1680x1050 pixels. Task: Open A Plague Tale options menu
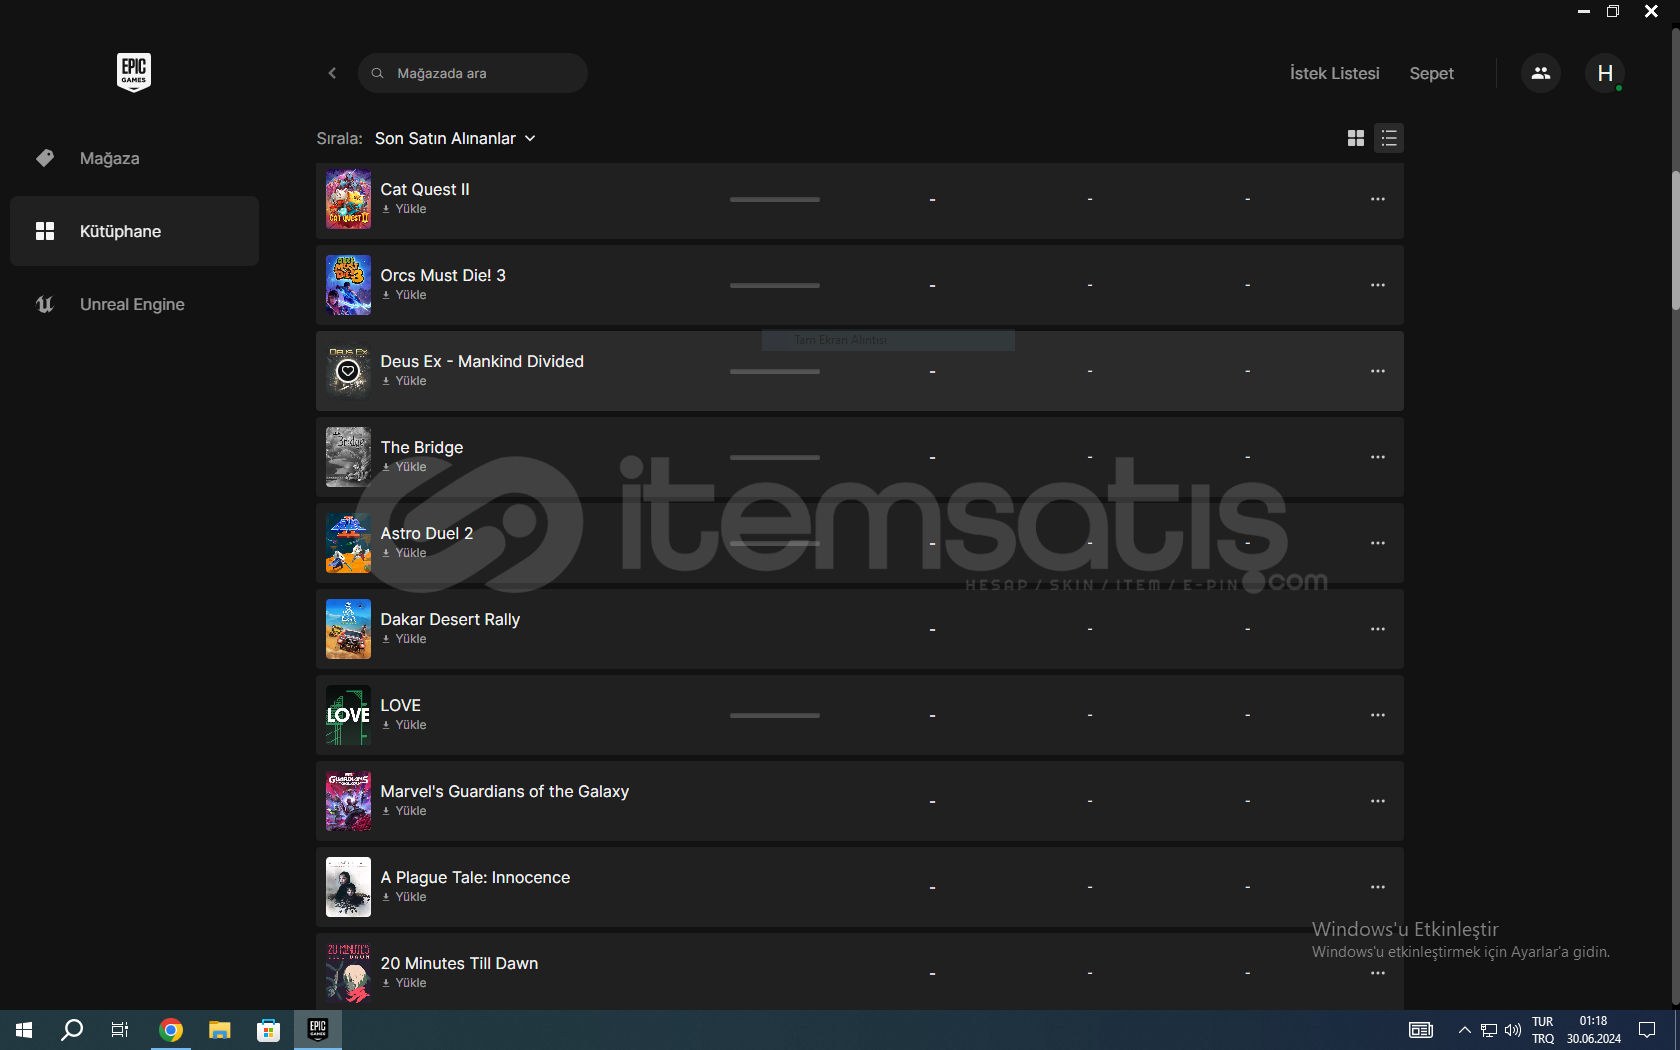(x=1377, y=887)
